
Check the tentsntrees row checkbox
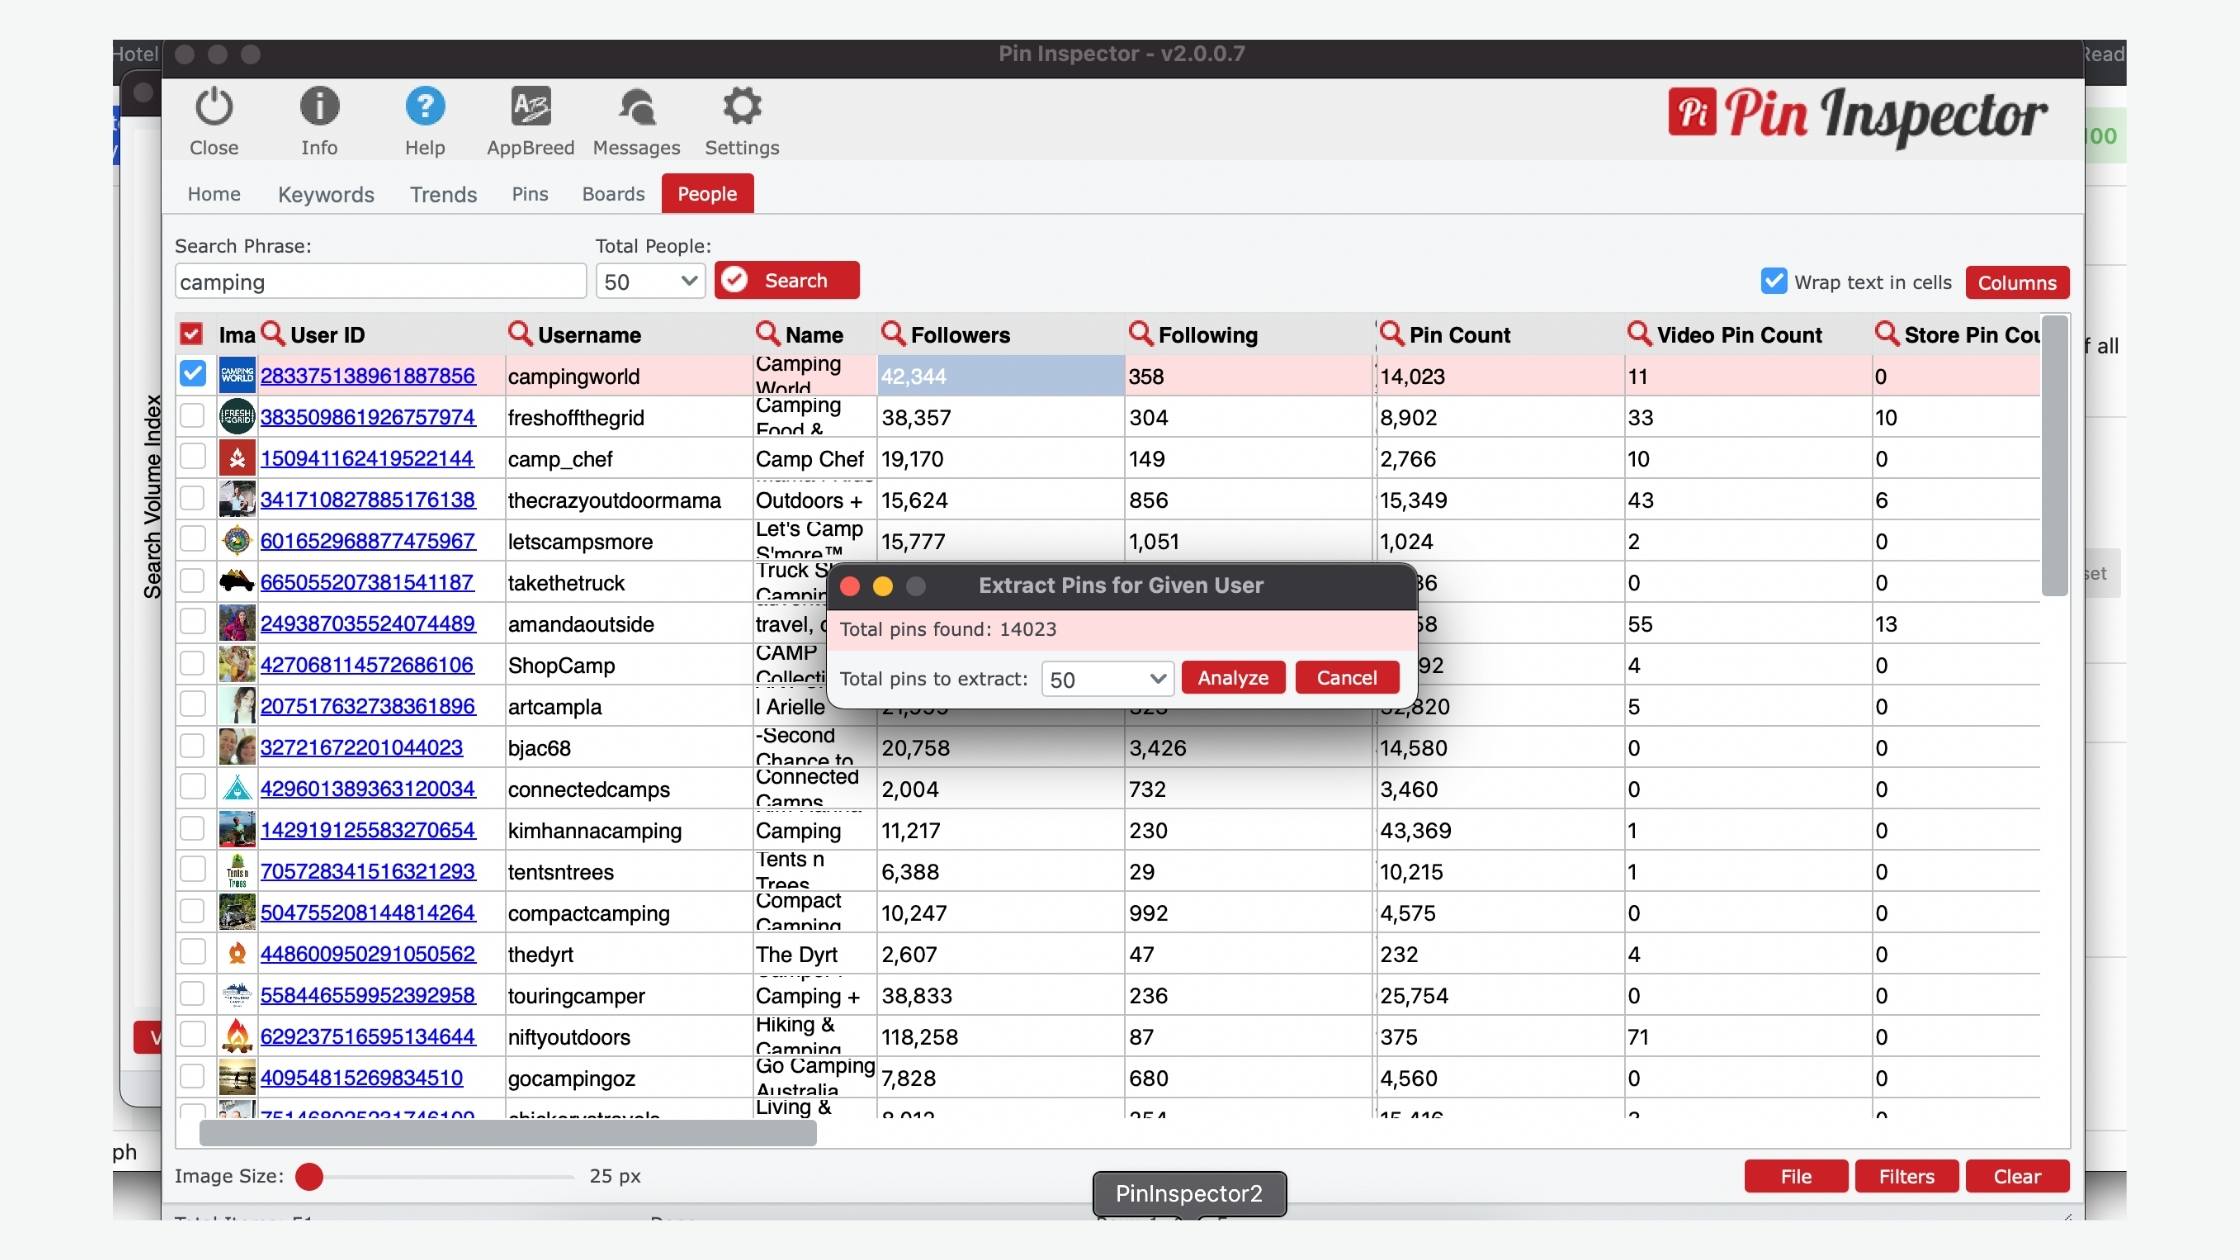coord(192,869)
